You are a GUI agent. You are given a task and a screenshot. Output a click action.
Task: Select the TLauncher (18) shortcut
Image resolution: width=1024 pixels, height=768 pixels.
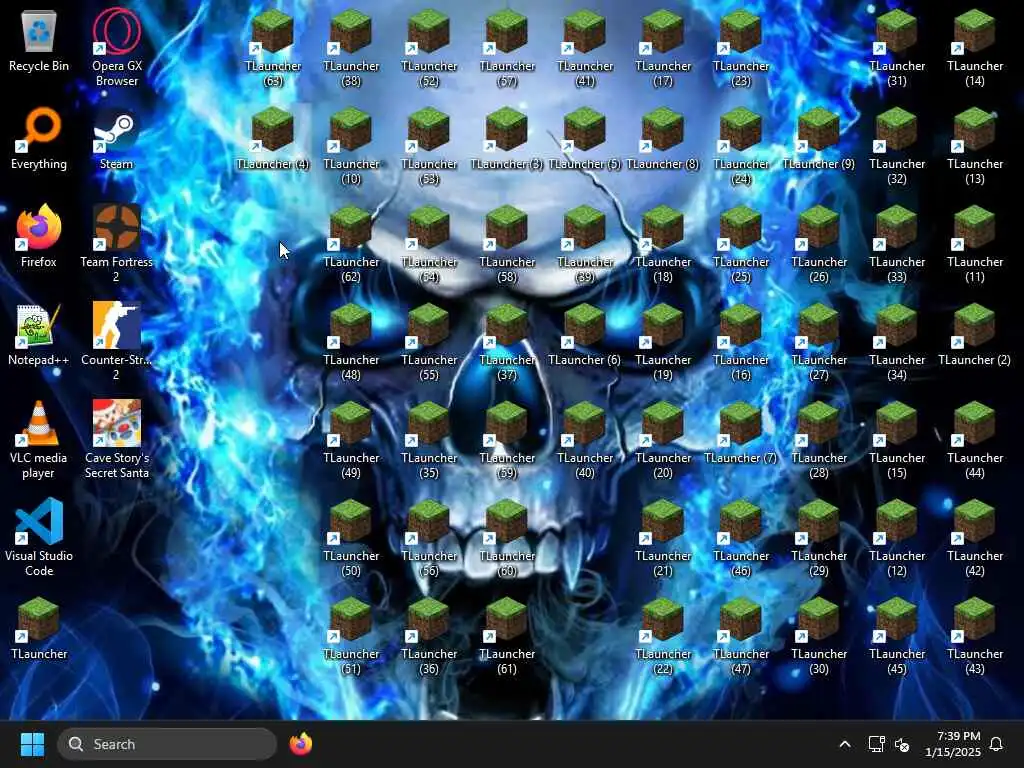tap(663, 244)
